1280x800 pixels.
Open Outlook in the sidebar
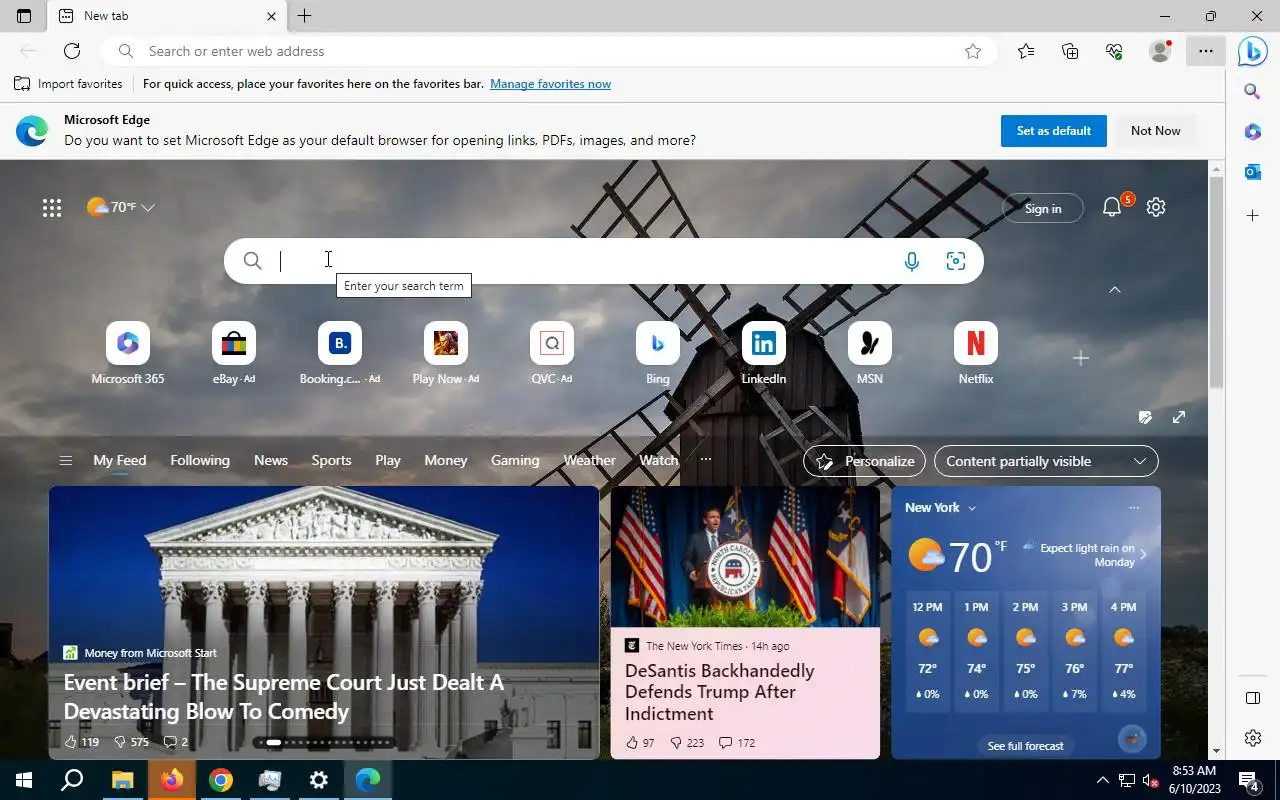pyautogui.click(x=1252, y=172)
